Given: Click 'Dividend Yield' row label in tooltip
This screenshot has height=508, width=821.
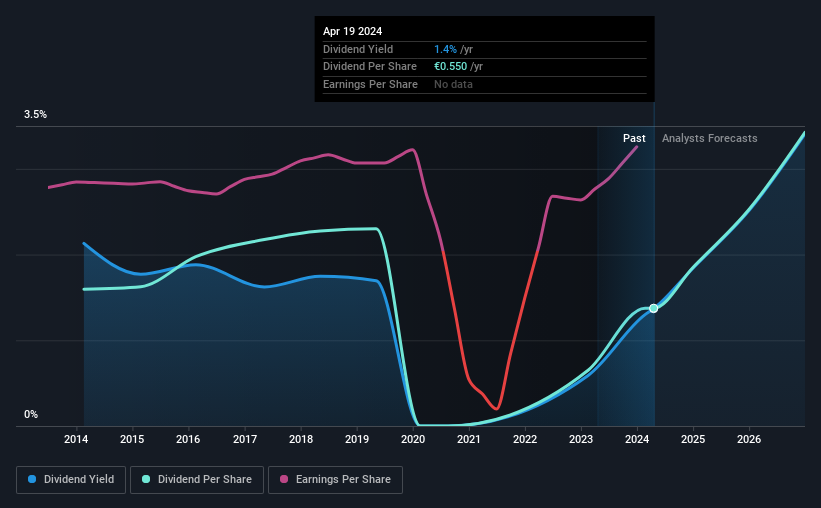Looking at the screenshot, I should click(358, 49).
